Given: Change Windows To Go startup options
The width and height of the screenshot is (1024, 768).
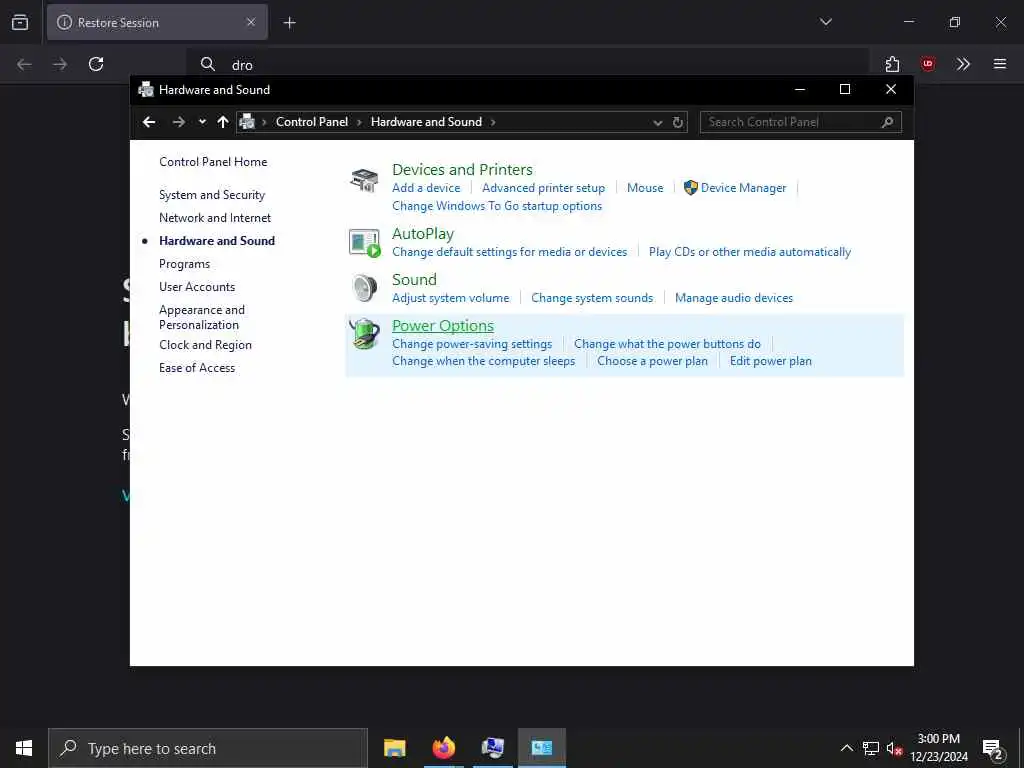Looking at the screenshot, I should [497, 206].
